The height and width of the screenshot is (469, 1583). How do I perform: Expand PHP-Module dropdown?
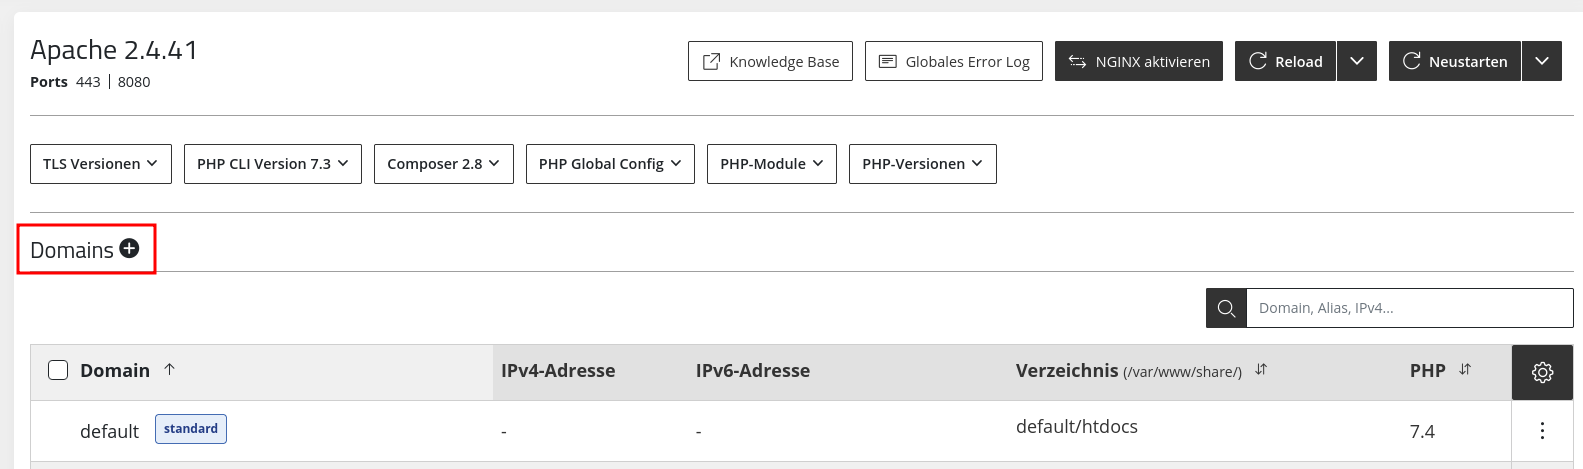(x=772, y=164)
